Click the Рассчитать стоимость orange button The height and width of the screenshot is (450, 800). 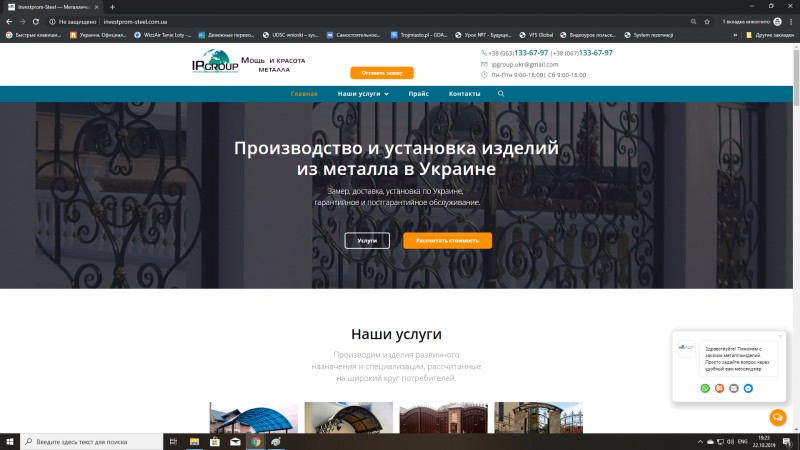[x=447, y=240]
